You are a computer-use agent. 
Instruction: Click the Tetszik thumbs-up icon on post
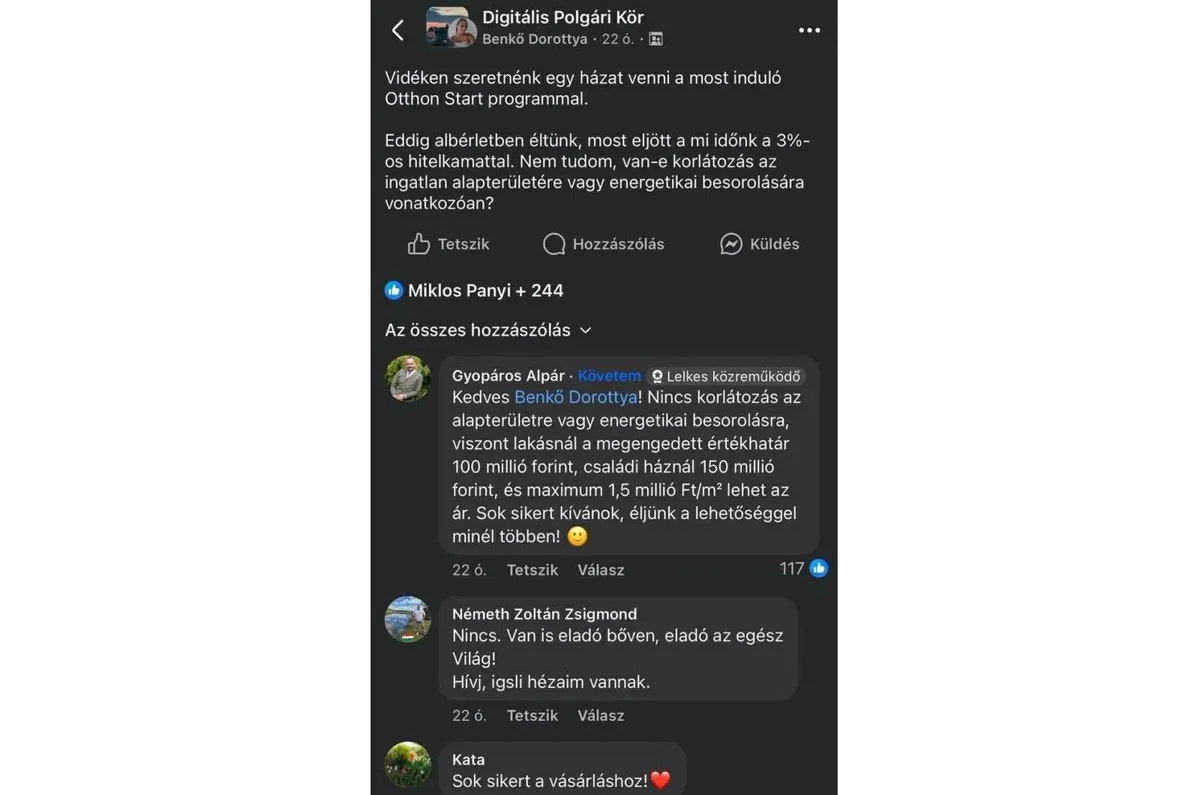[419, 244]
